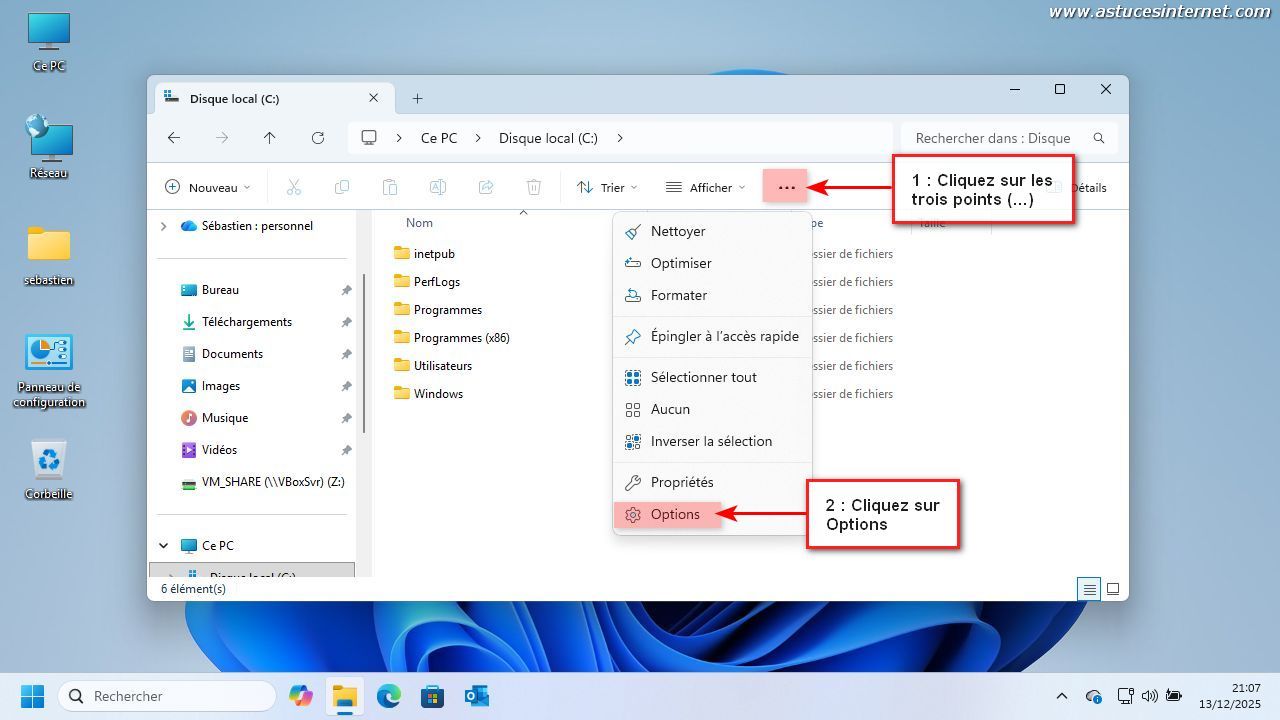Click the three dots More options button
Viewport: 1280px width, 720px height.
785,187
